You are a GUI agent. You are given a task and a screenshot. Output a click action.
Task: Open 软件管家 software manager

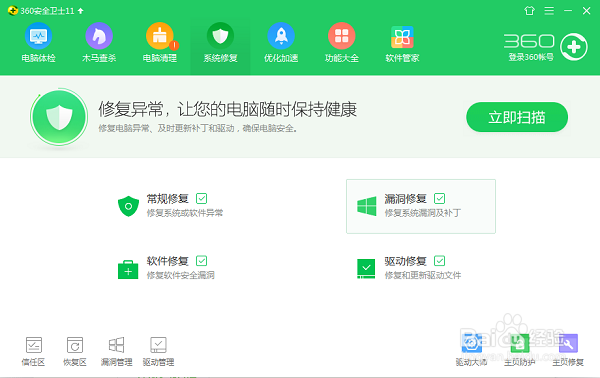(x=402, y=43)
